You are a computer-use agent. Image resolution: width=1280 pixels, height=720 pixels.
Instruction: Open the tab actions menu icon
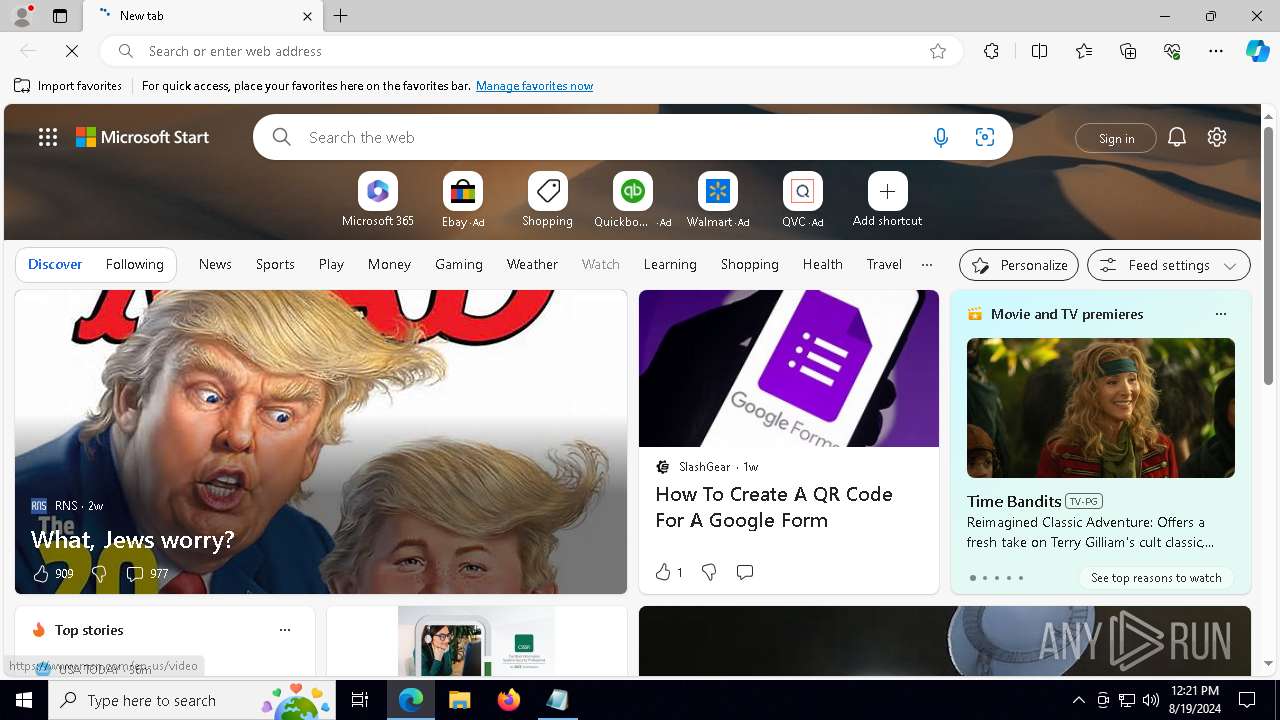(60, 16)
